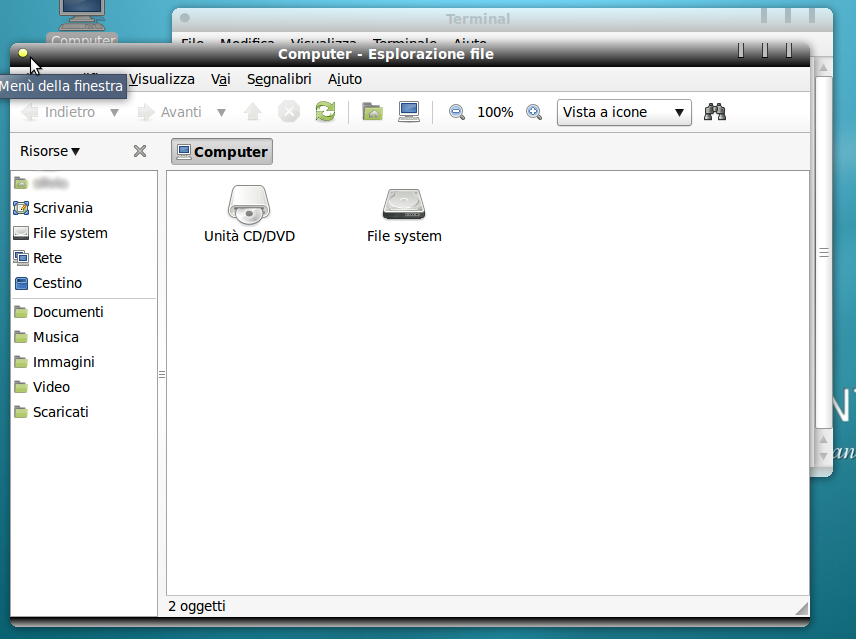856x639 pixels.
Task: Click the Avanti forward button
Action: pyautogui.click(x=170, y=112)
